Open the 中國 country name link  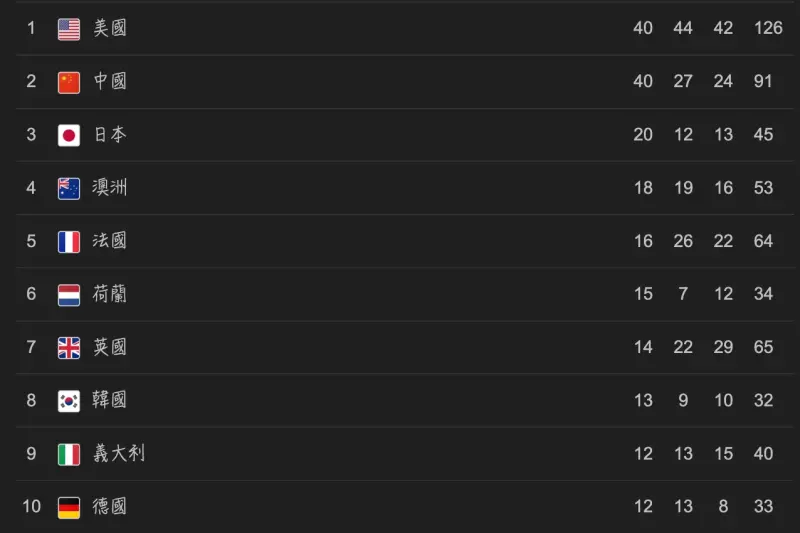110,81
